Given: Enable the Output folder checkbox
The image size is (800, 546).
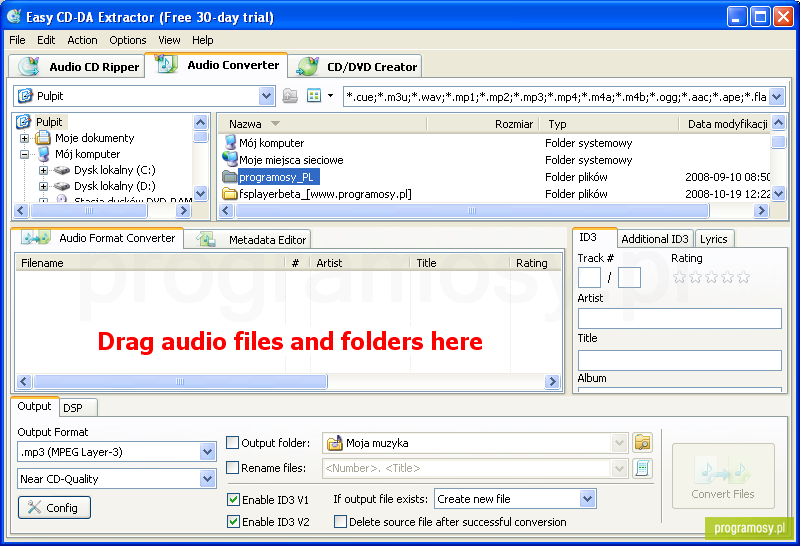Looking at the screenshot, I should tap(232, 442).
